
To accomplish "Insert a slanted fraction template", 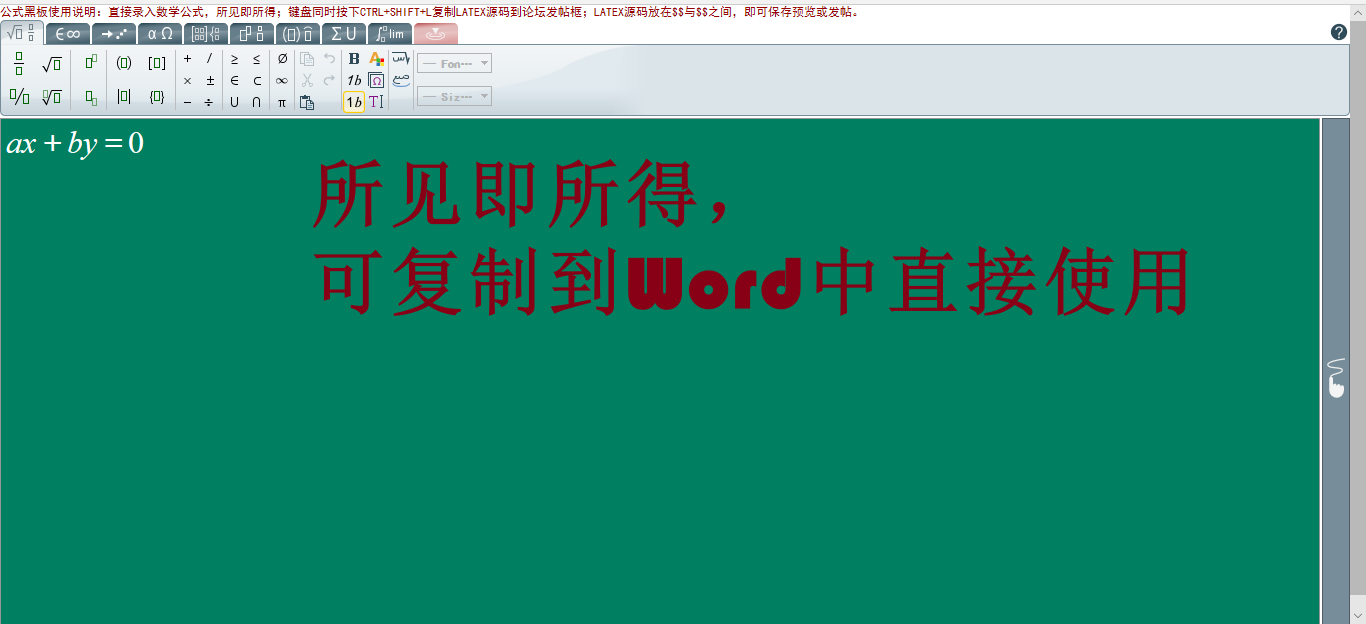I will (x=19, y=97).
